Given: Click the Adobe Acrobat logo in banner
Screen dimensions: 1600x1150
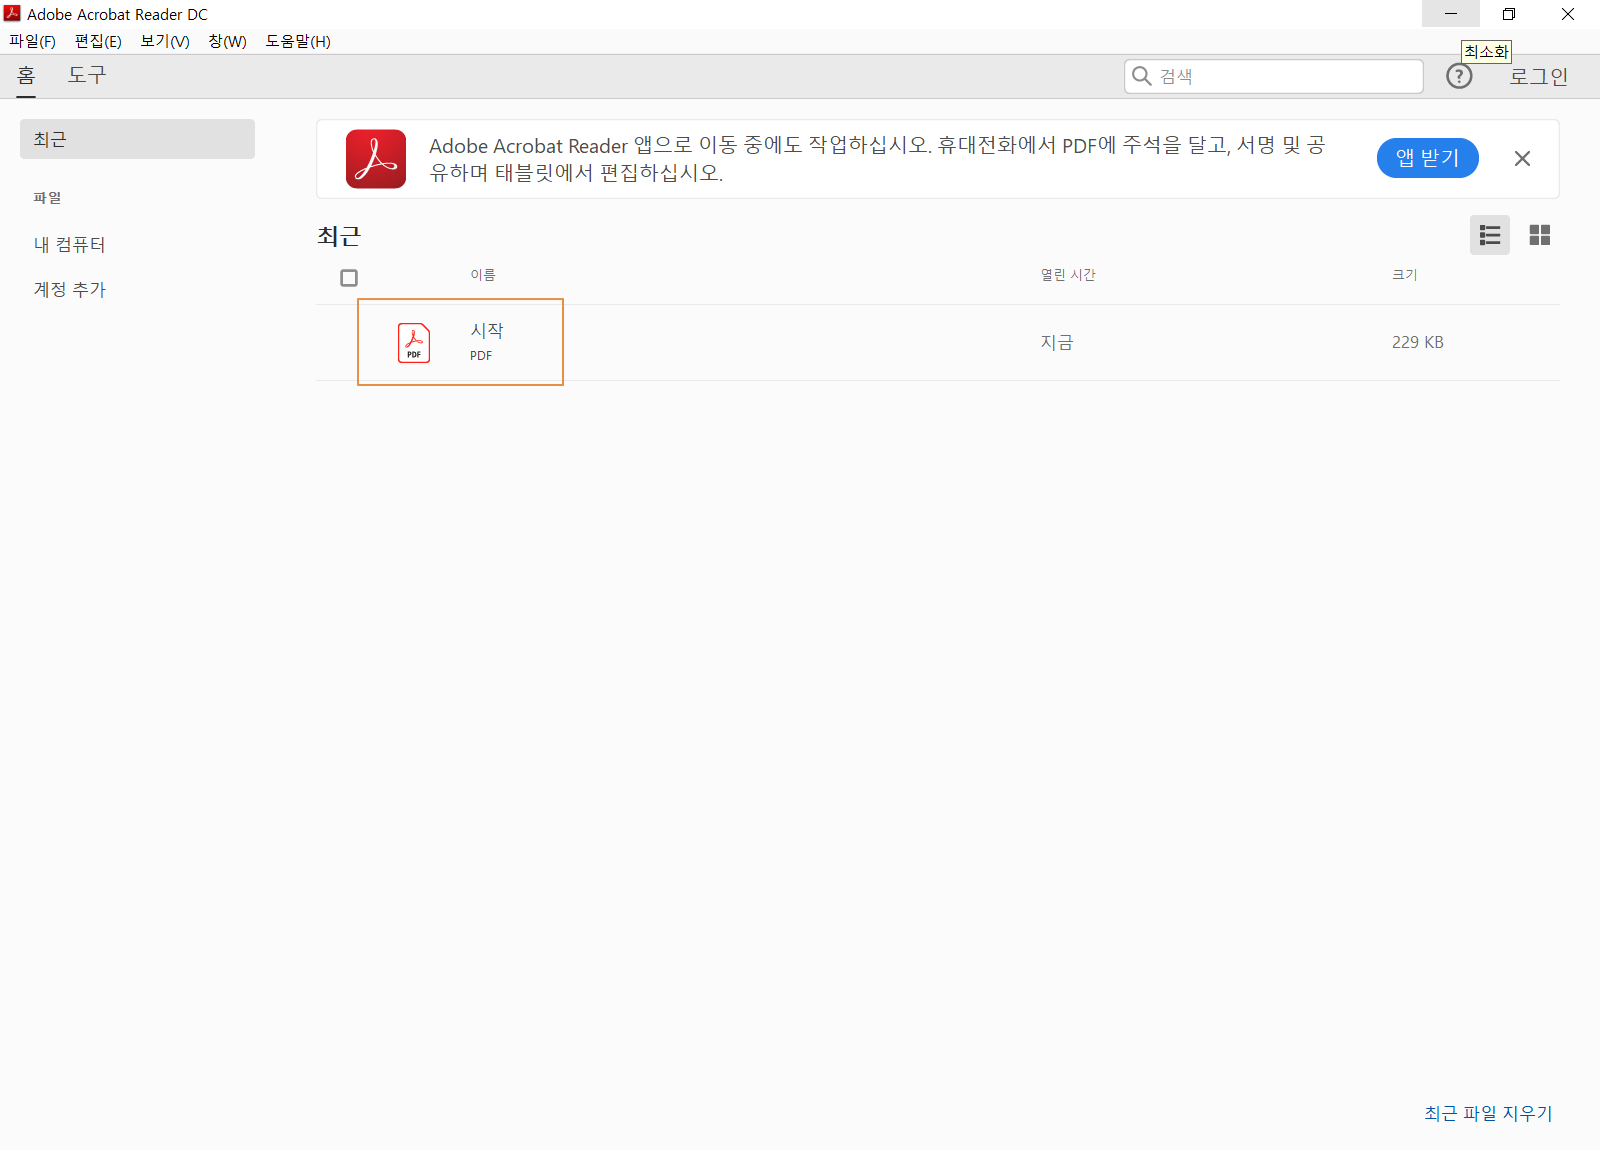Looking at the screenshot, I should 376,159.
